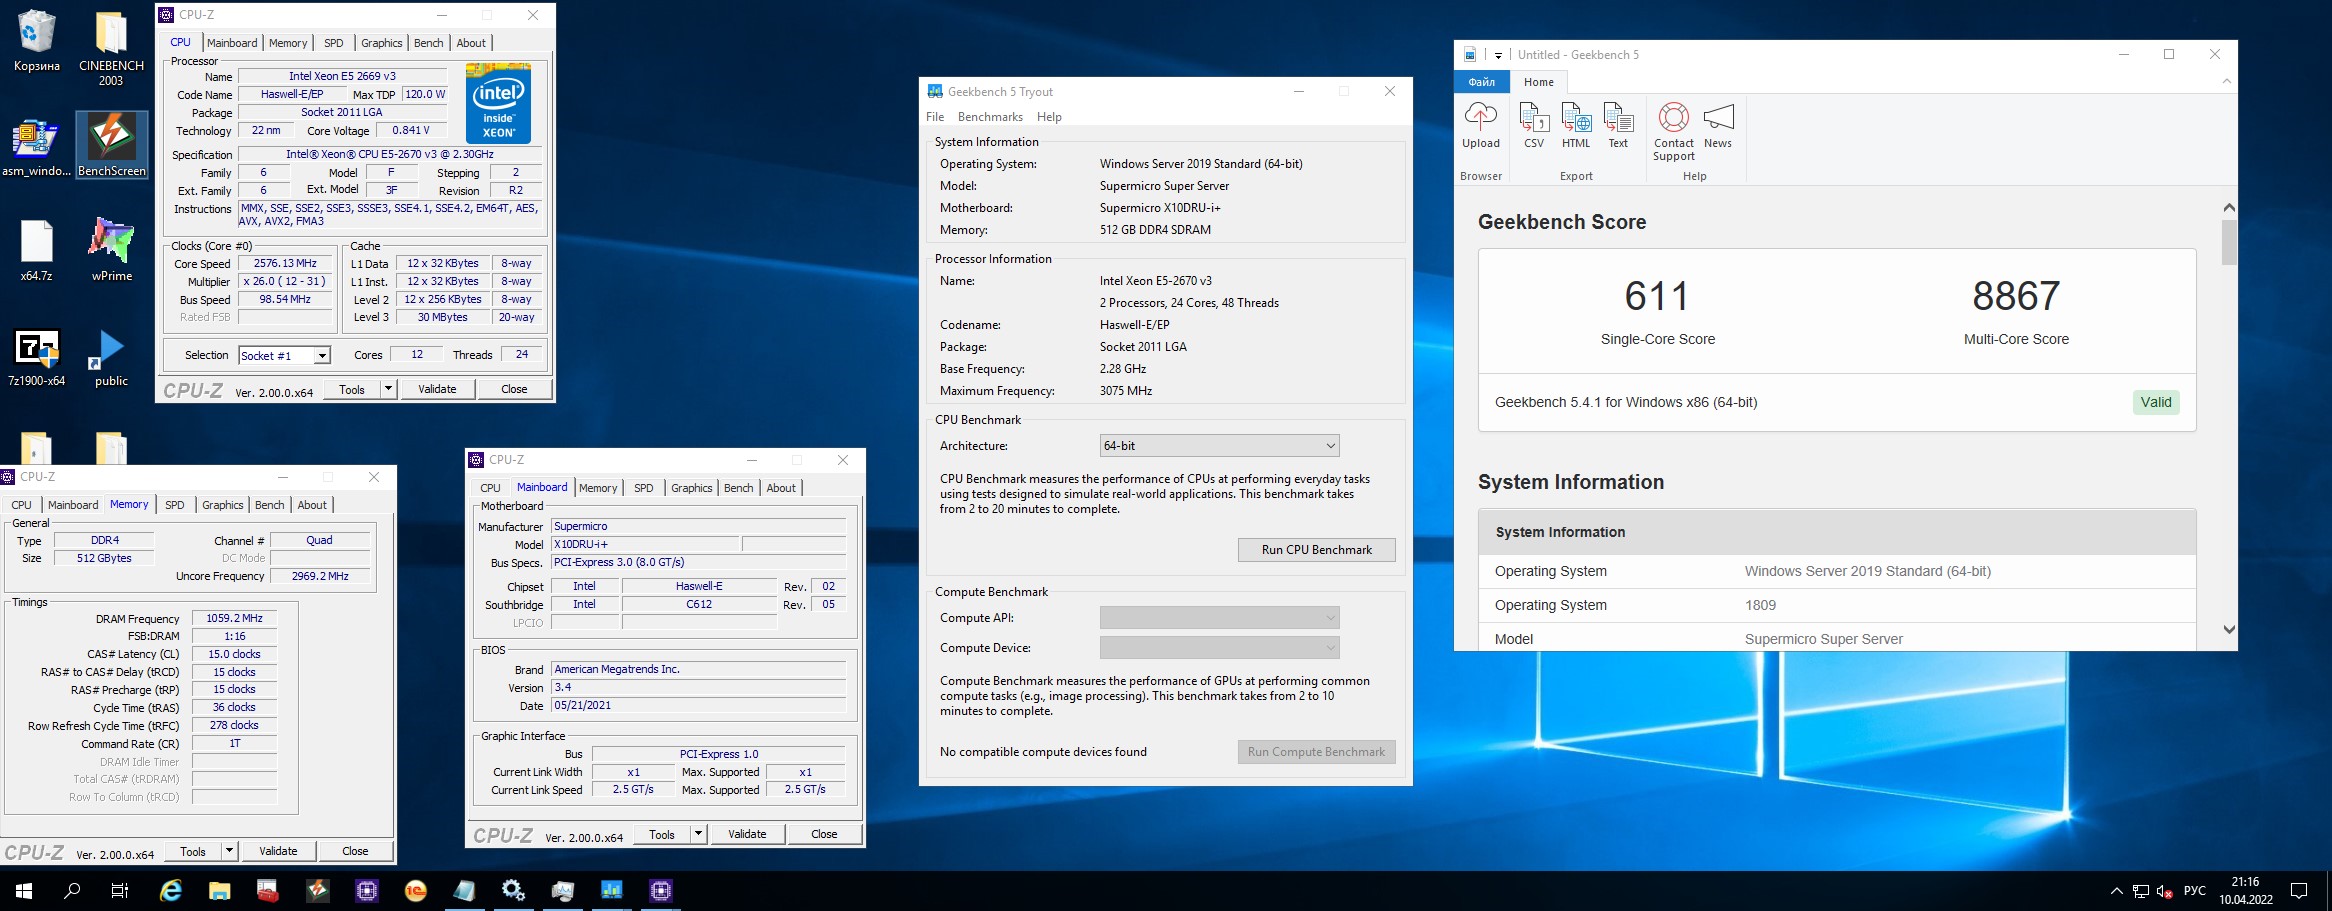Click Close in the top CPU-Z window
2332x911 pixels.
point(514,389)
